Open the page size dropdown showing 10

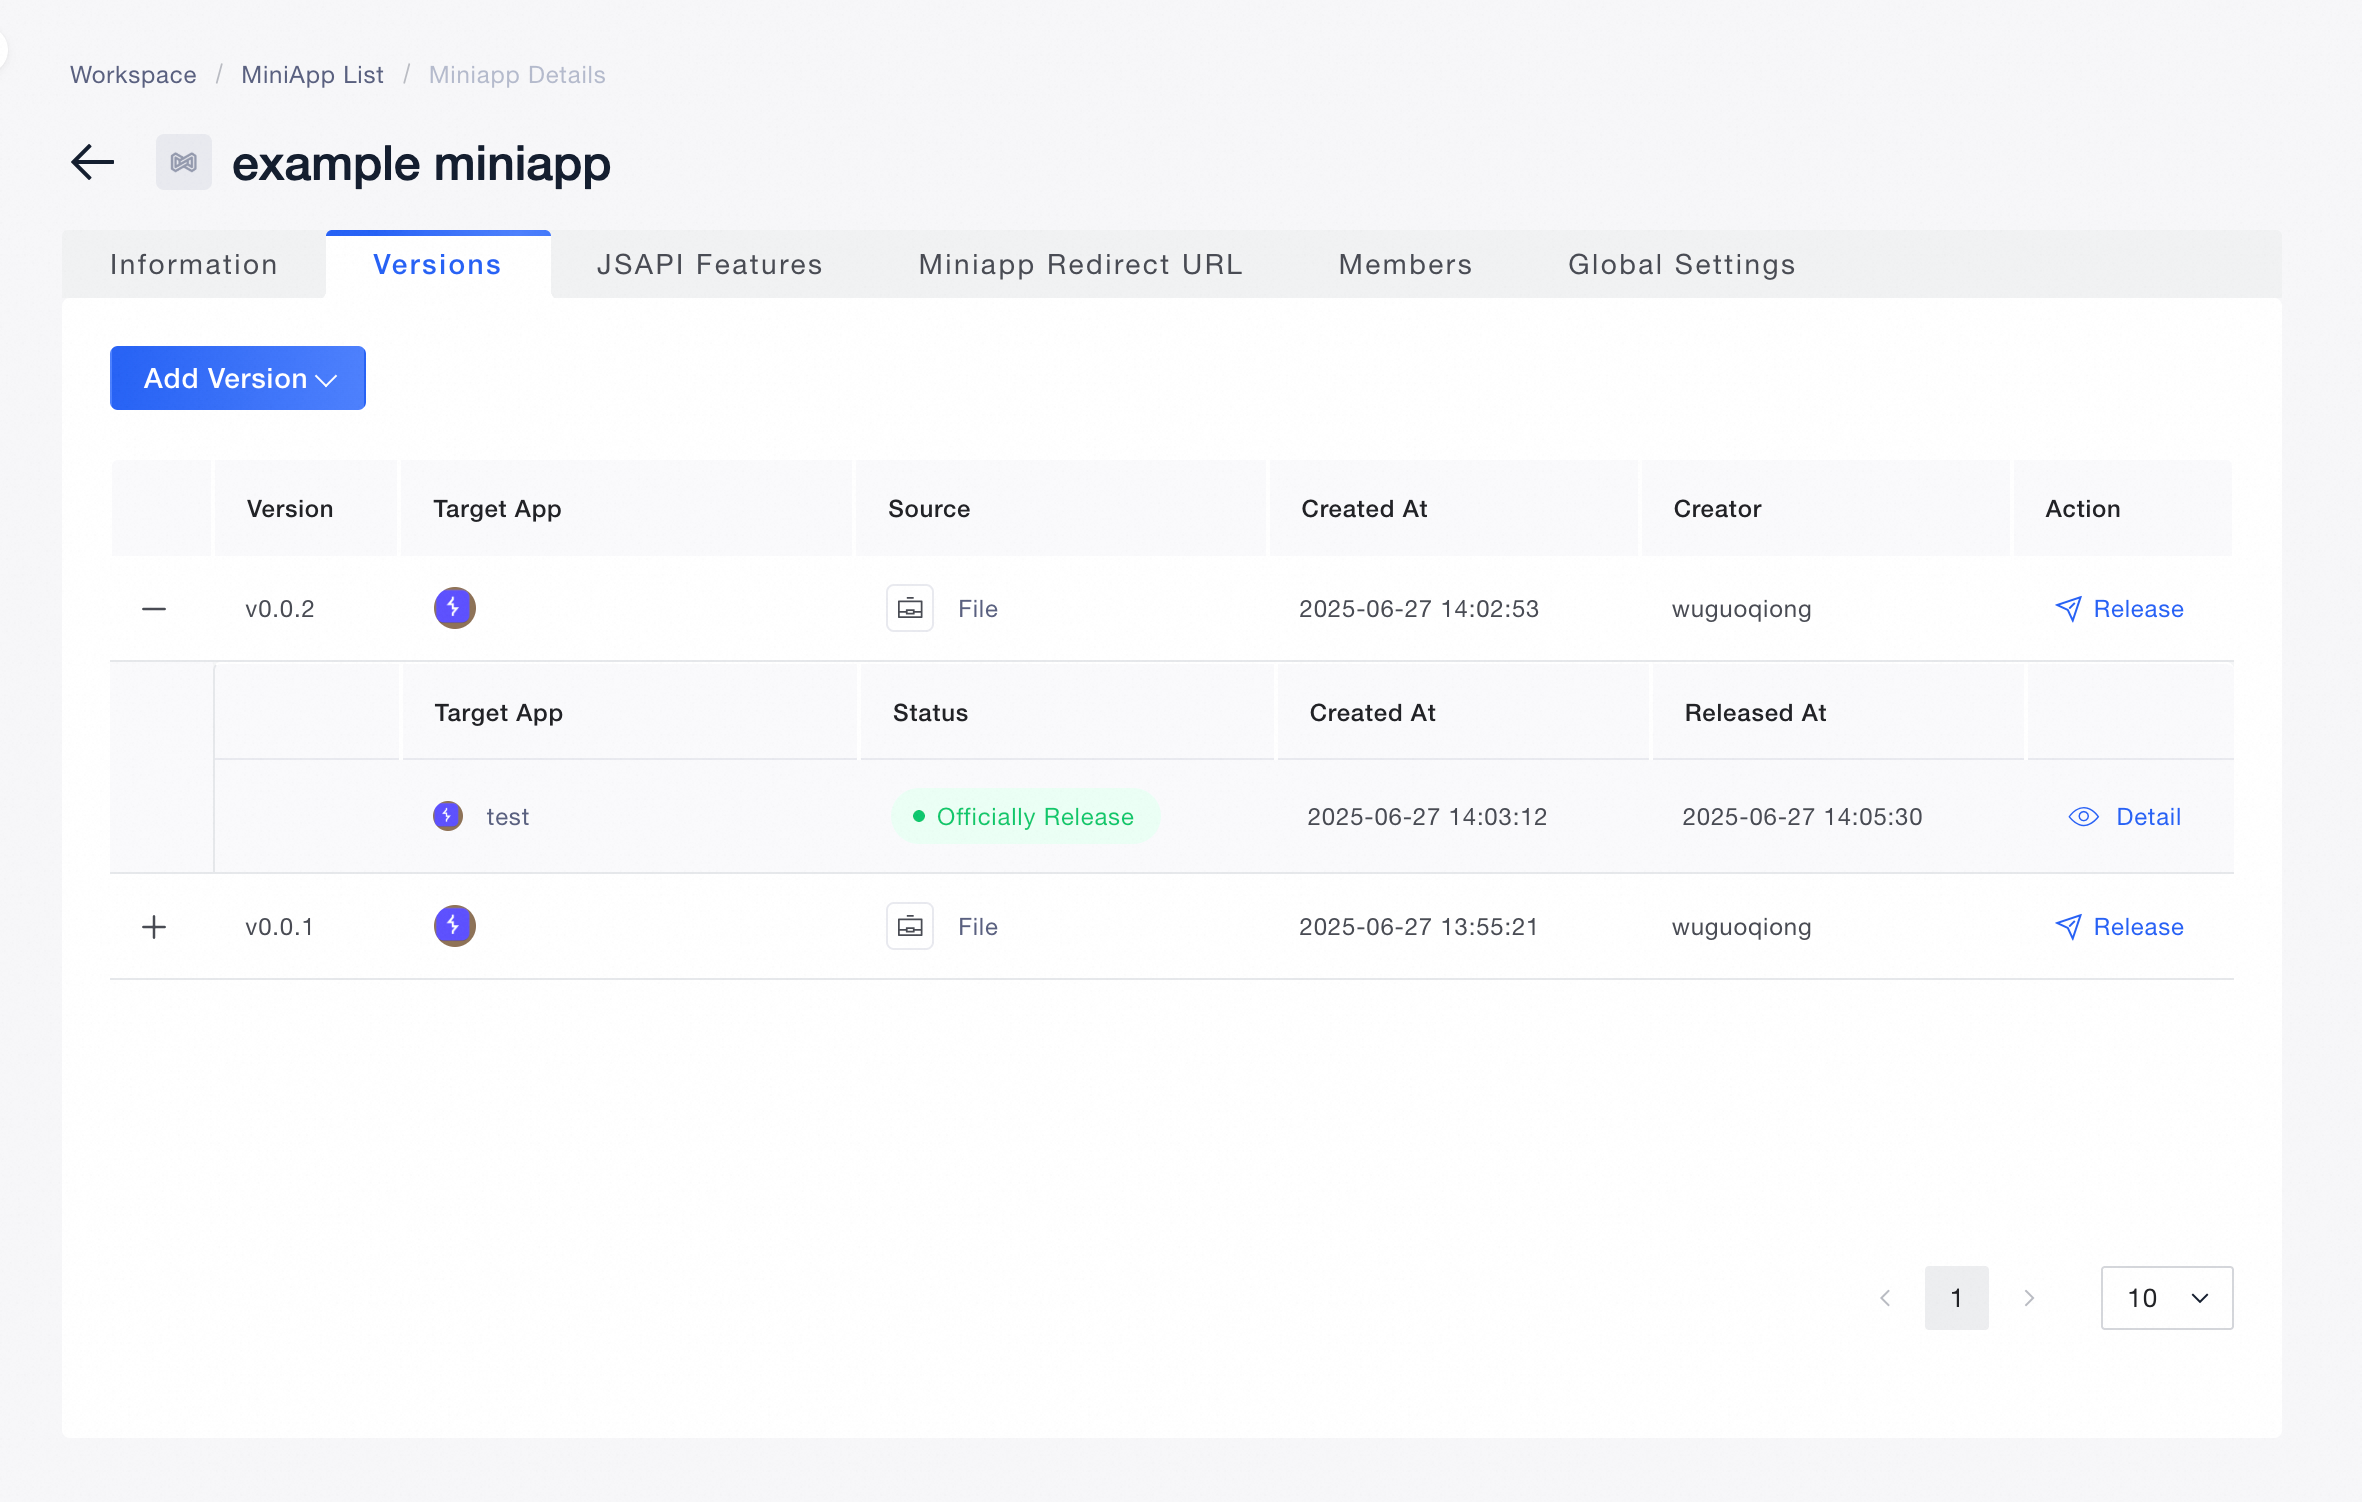click(2166, 1298)
